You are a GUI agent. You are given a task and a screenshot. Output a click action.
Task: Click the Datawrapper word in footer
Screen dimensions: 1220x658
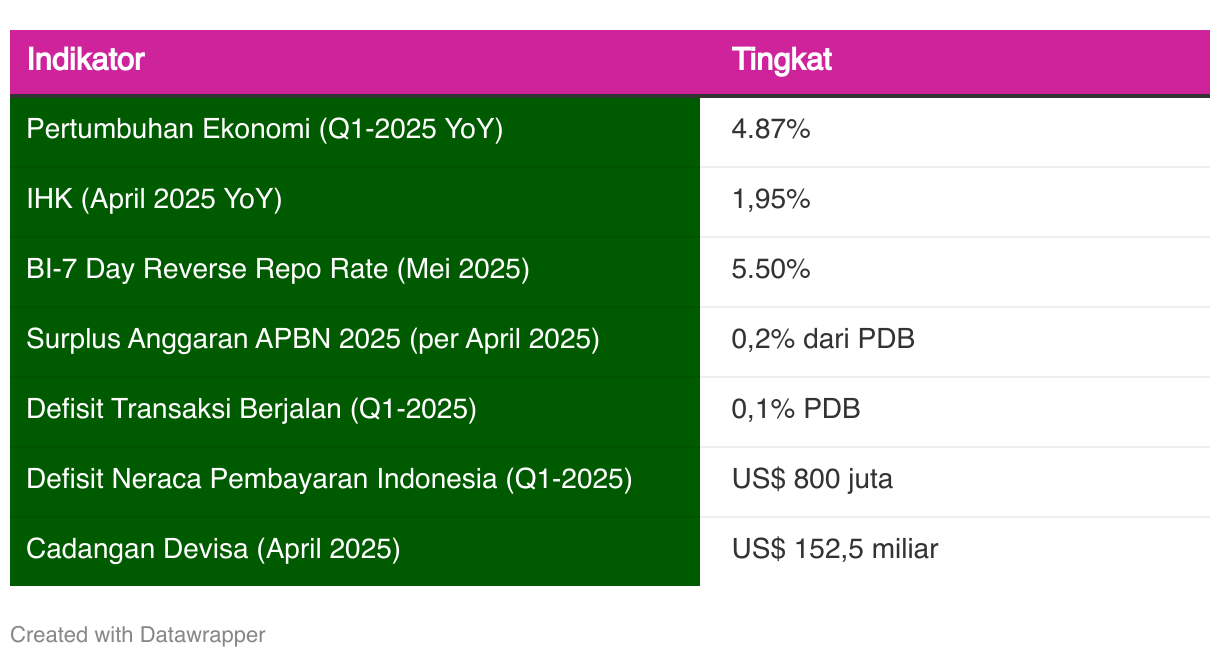(203, 634)
